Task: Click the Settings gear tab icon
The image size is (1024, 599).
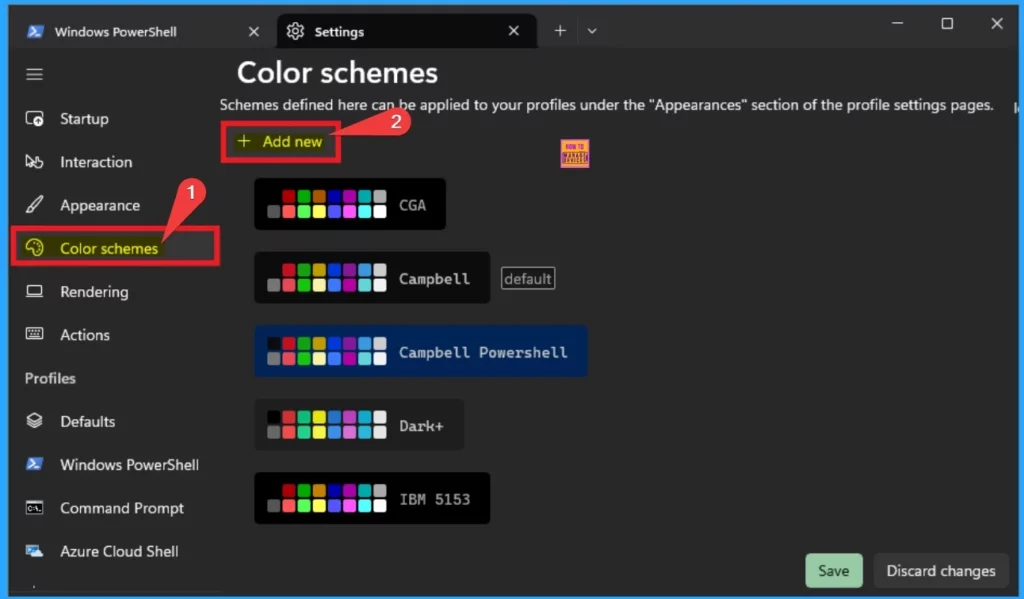Action: [295, 31]
